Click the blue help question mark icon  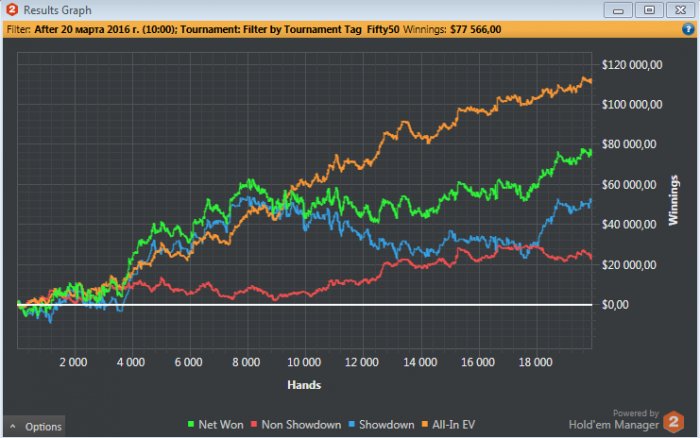tap(688, 29)
